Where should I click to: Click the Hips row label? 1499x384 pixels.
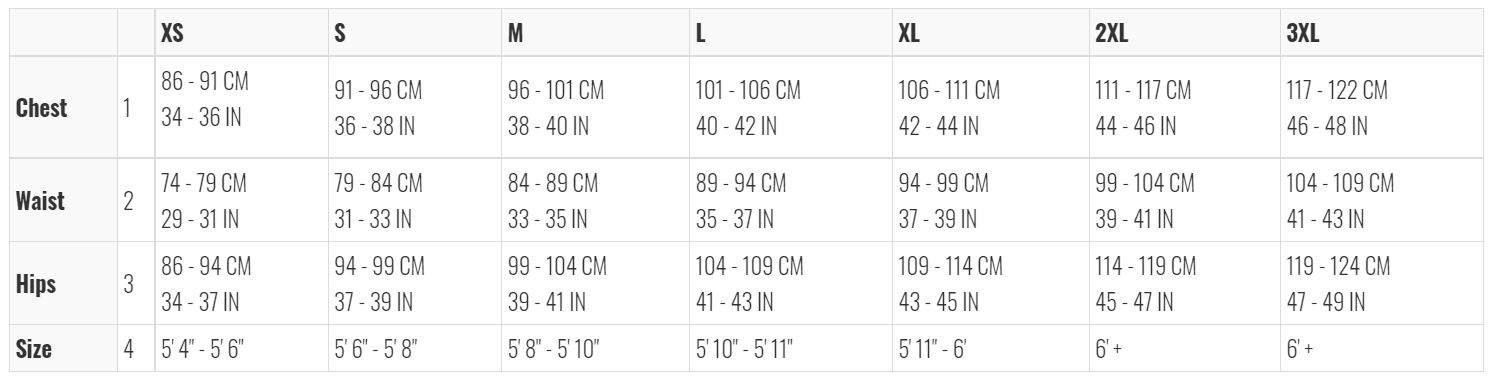coord(36,285)
